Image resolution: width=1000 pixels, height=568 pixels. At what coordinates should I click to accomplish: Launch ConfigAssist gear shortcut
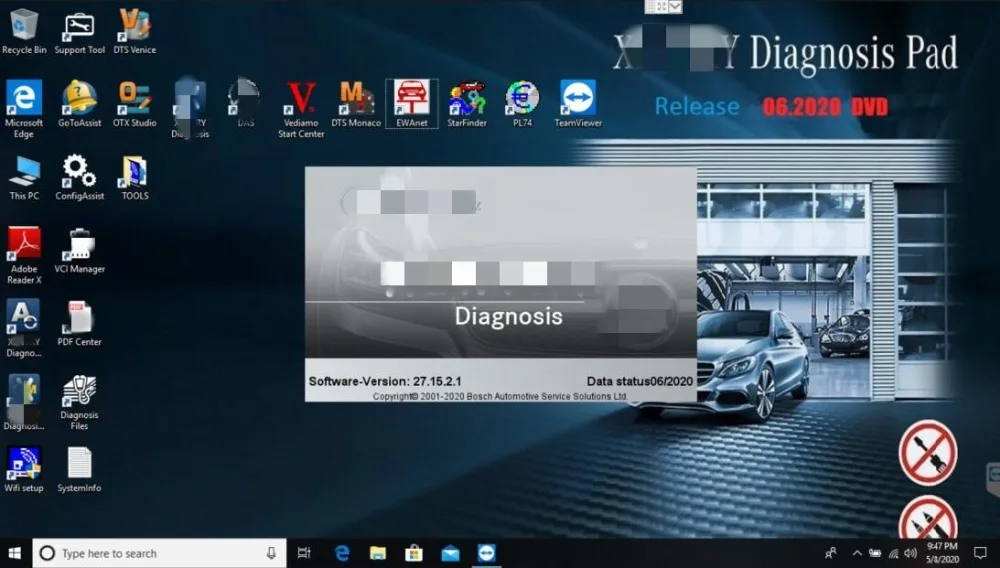pyautogui.click(x=79, y=177)
